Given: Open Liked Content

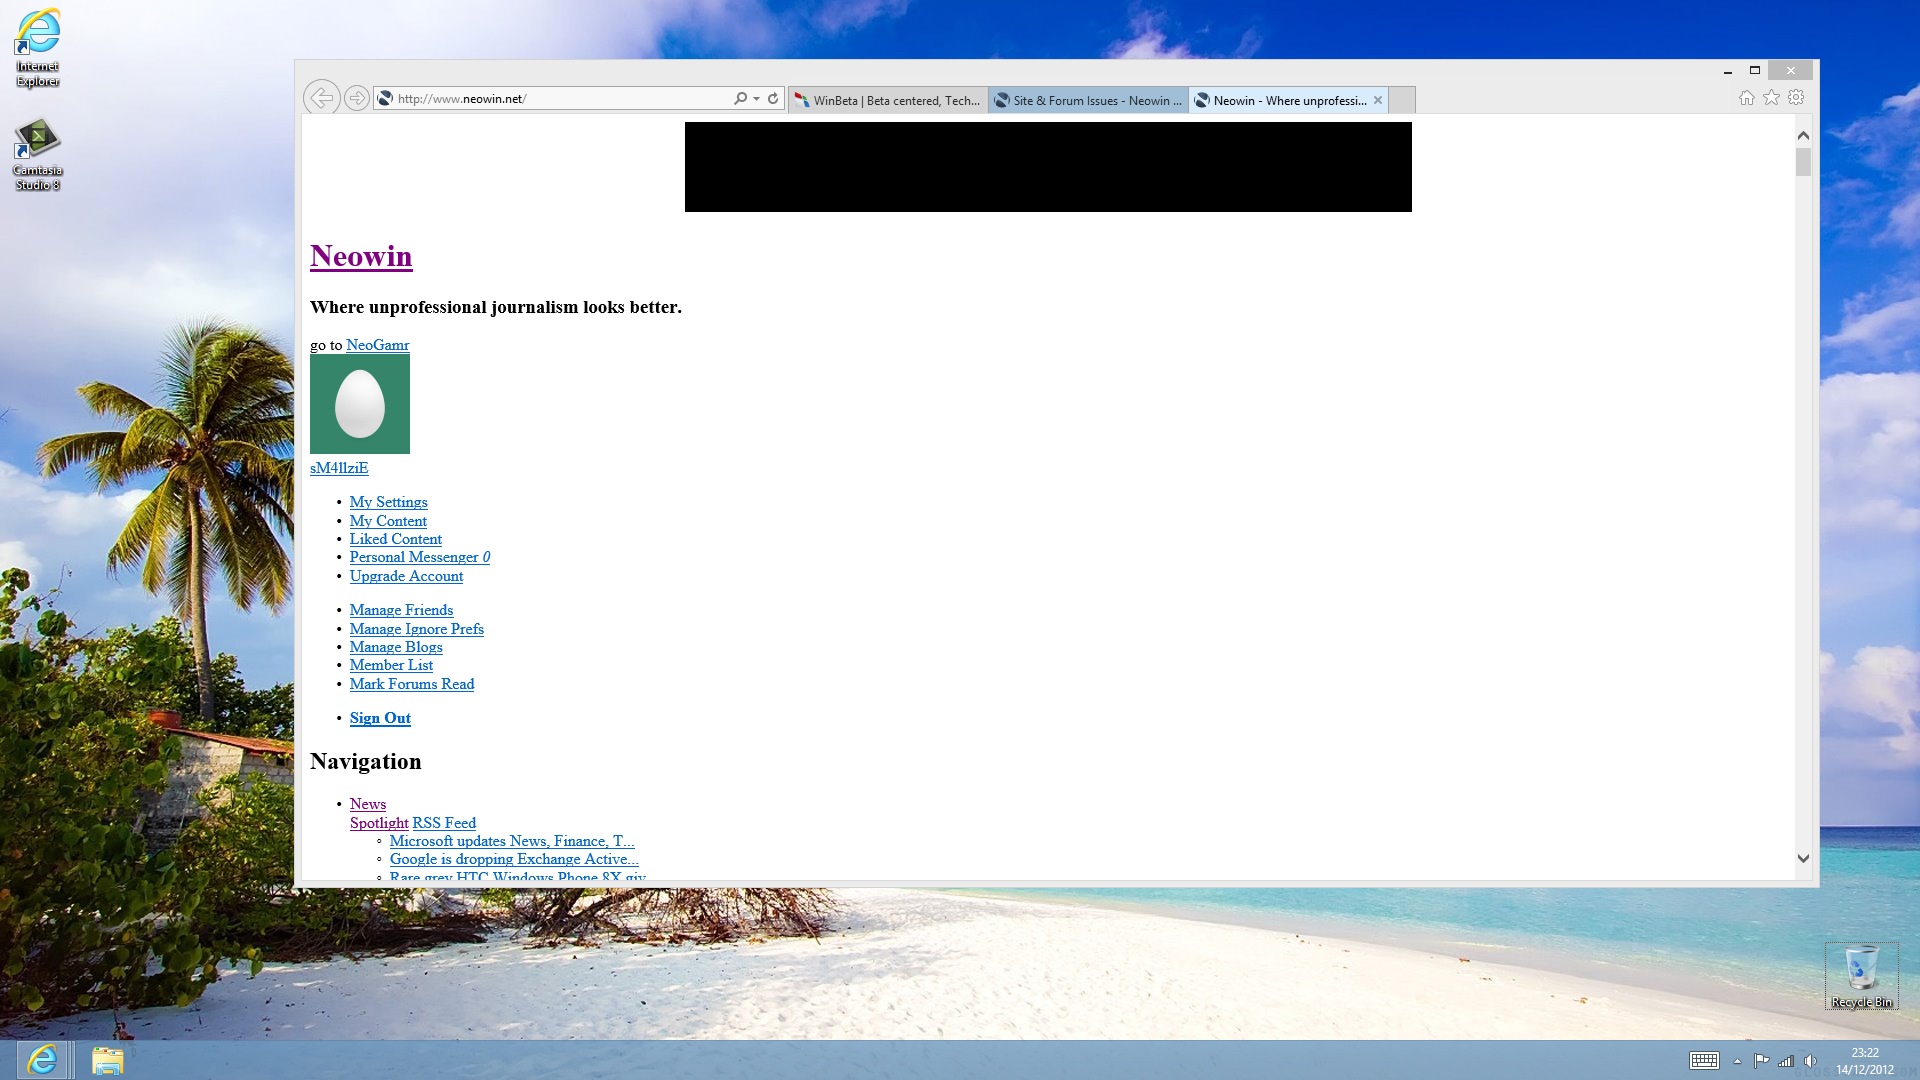Looking at the screenshot, I should pos(395,539).
